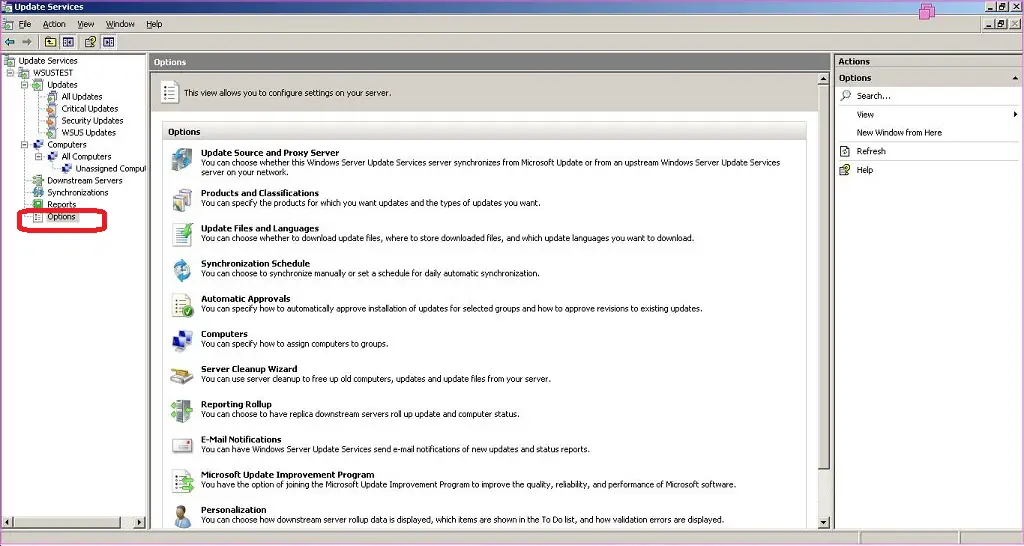Select the Options node in the tree
This screenshot has height=546, width=1024.
[61, 217]
